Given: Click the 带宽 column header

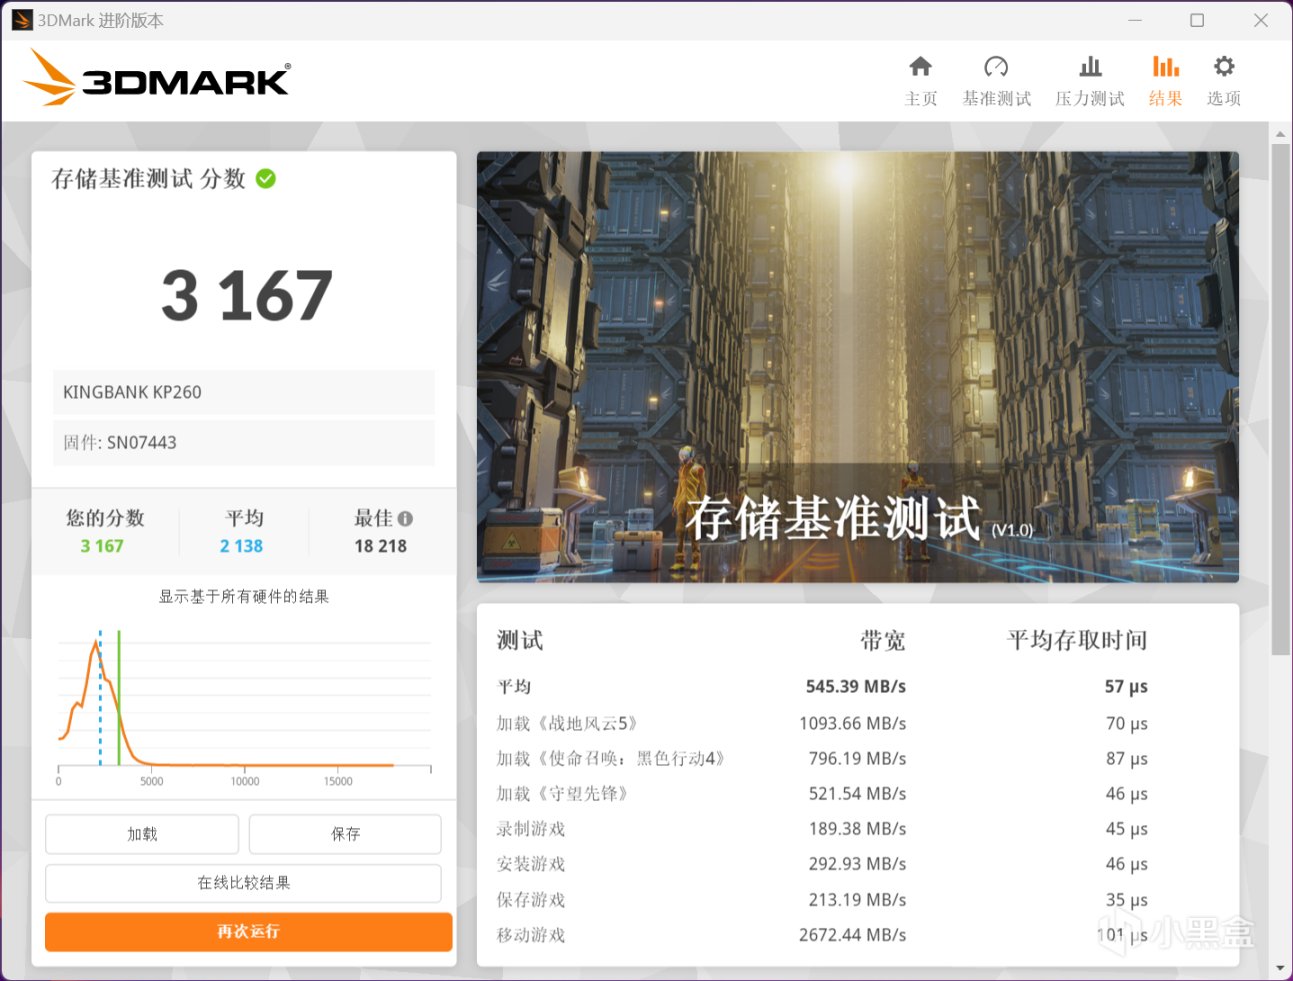Looking at the screenshot, I should tap(883, 641).
